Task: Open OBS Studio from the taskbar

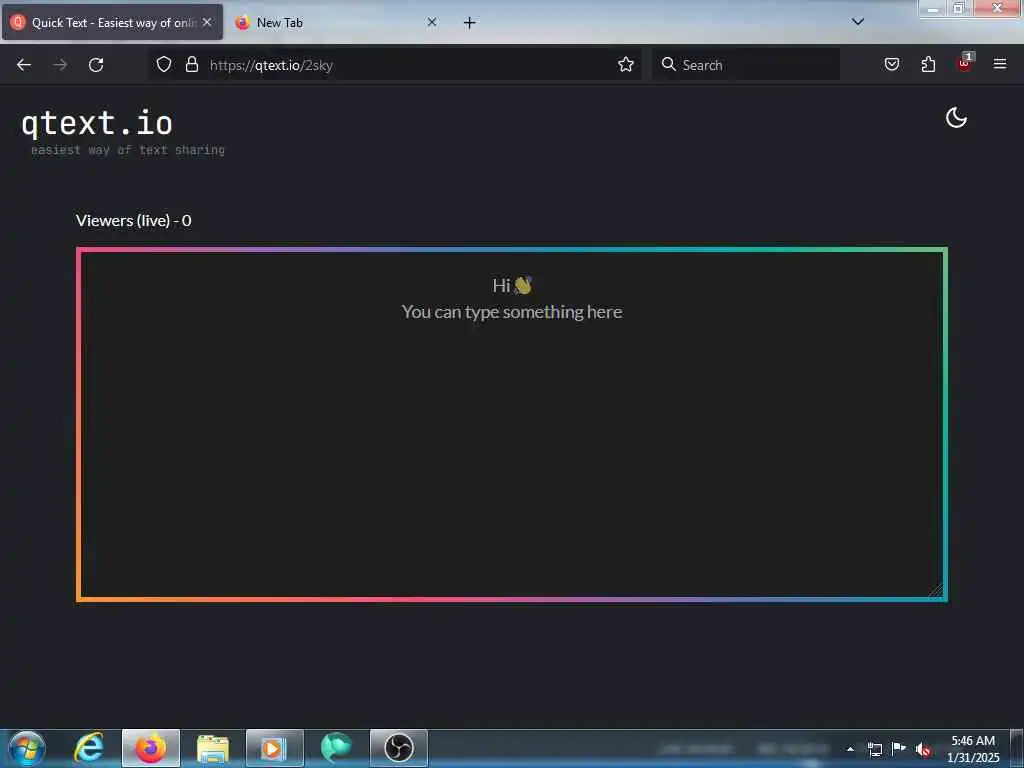Action: tap(398, 748)
